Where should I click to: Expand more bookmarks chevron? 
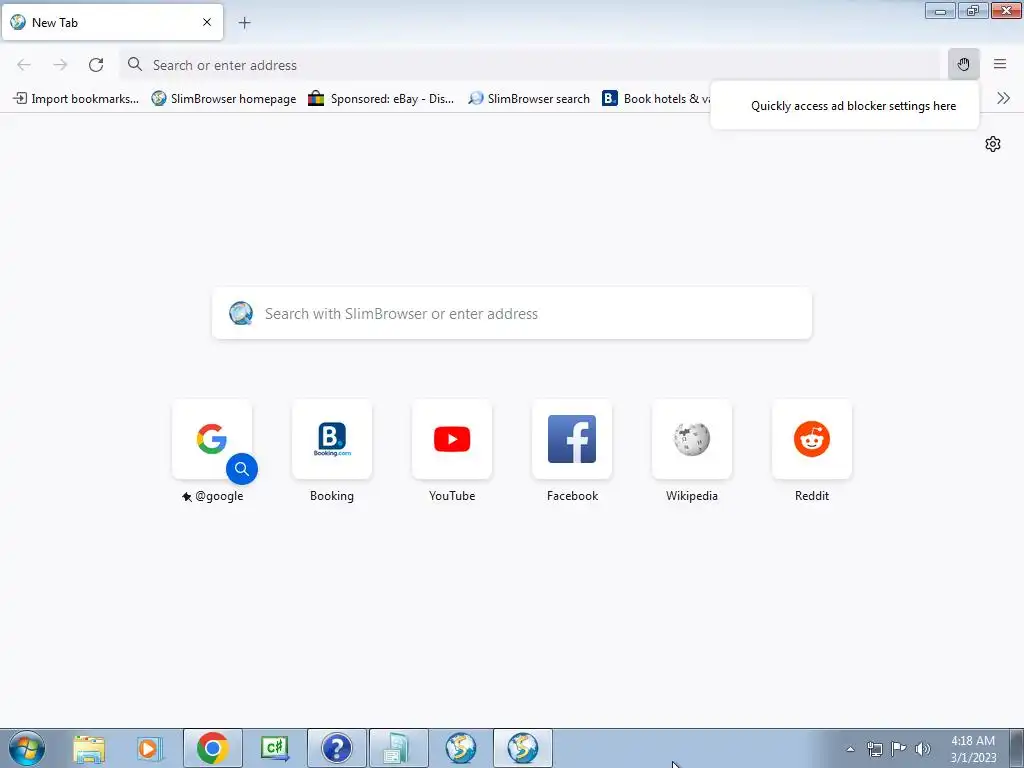coord(1003,99)
